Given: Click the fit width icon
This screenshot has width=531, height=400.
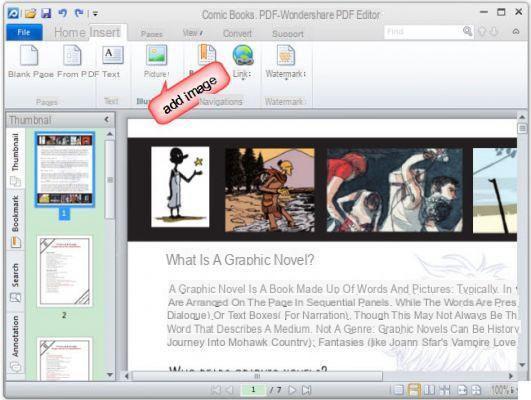Looking at the screenshot, I should click(x=462, y=390).
